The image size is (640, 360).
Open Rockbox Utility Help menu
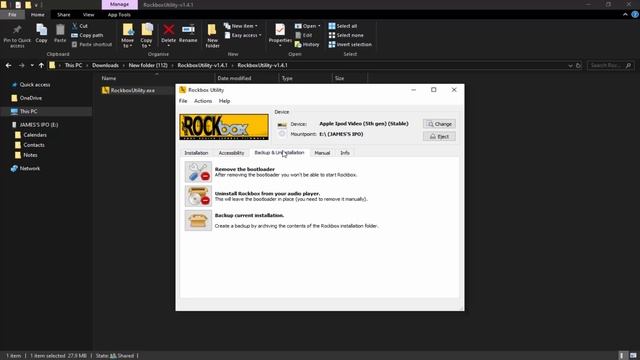coord(224,101)
